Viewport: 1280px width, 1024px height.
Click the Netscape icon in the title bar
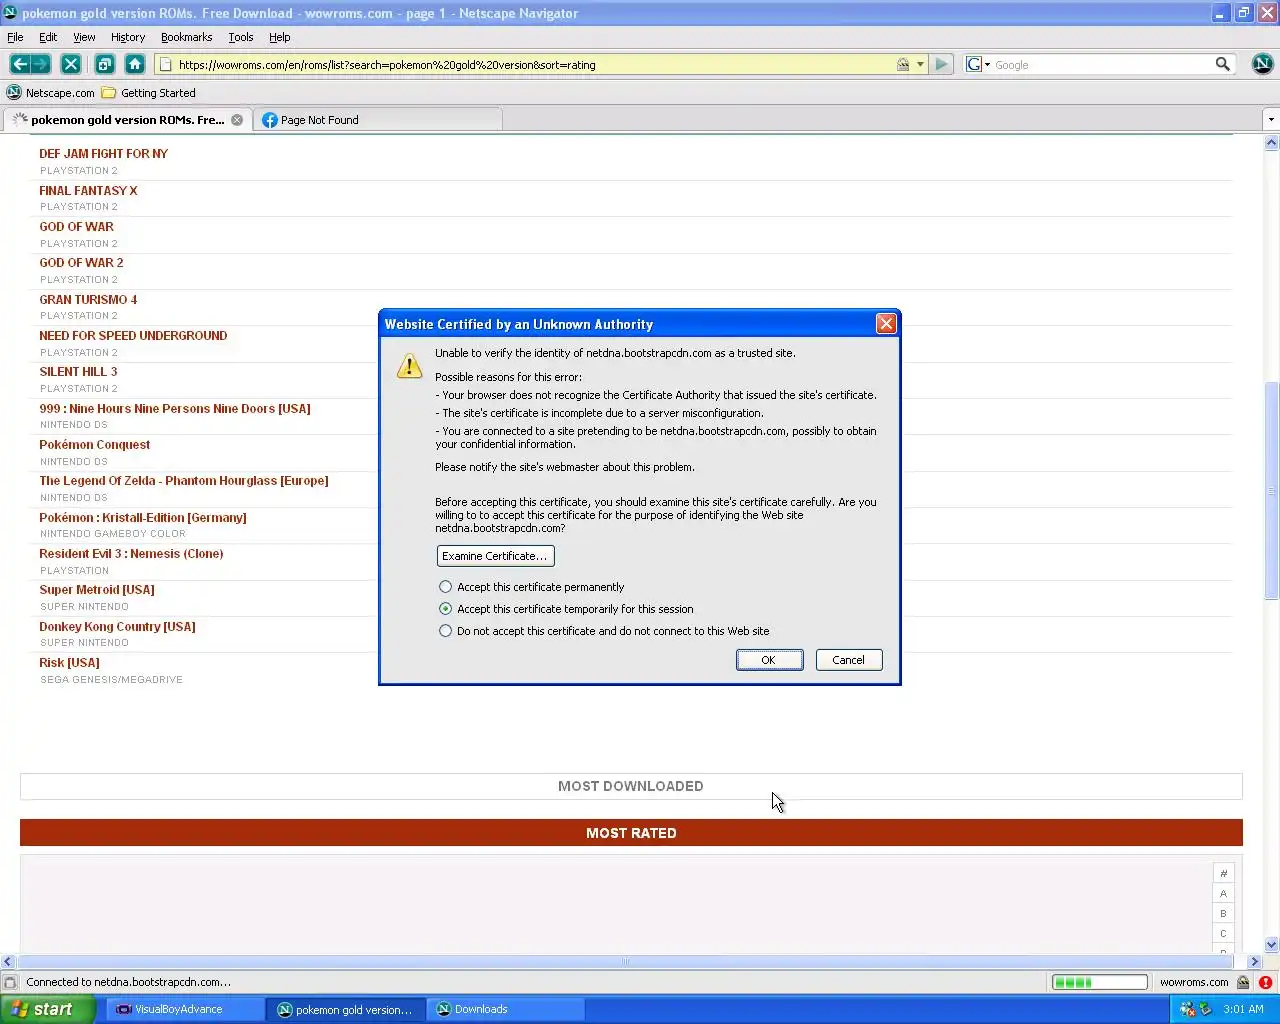pyautogui.click(x=10, y=13)
